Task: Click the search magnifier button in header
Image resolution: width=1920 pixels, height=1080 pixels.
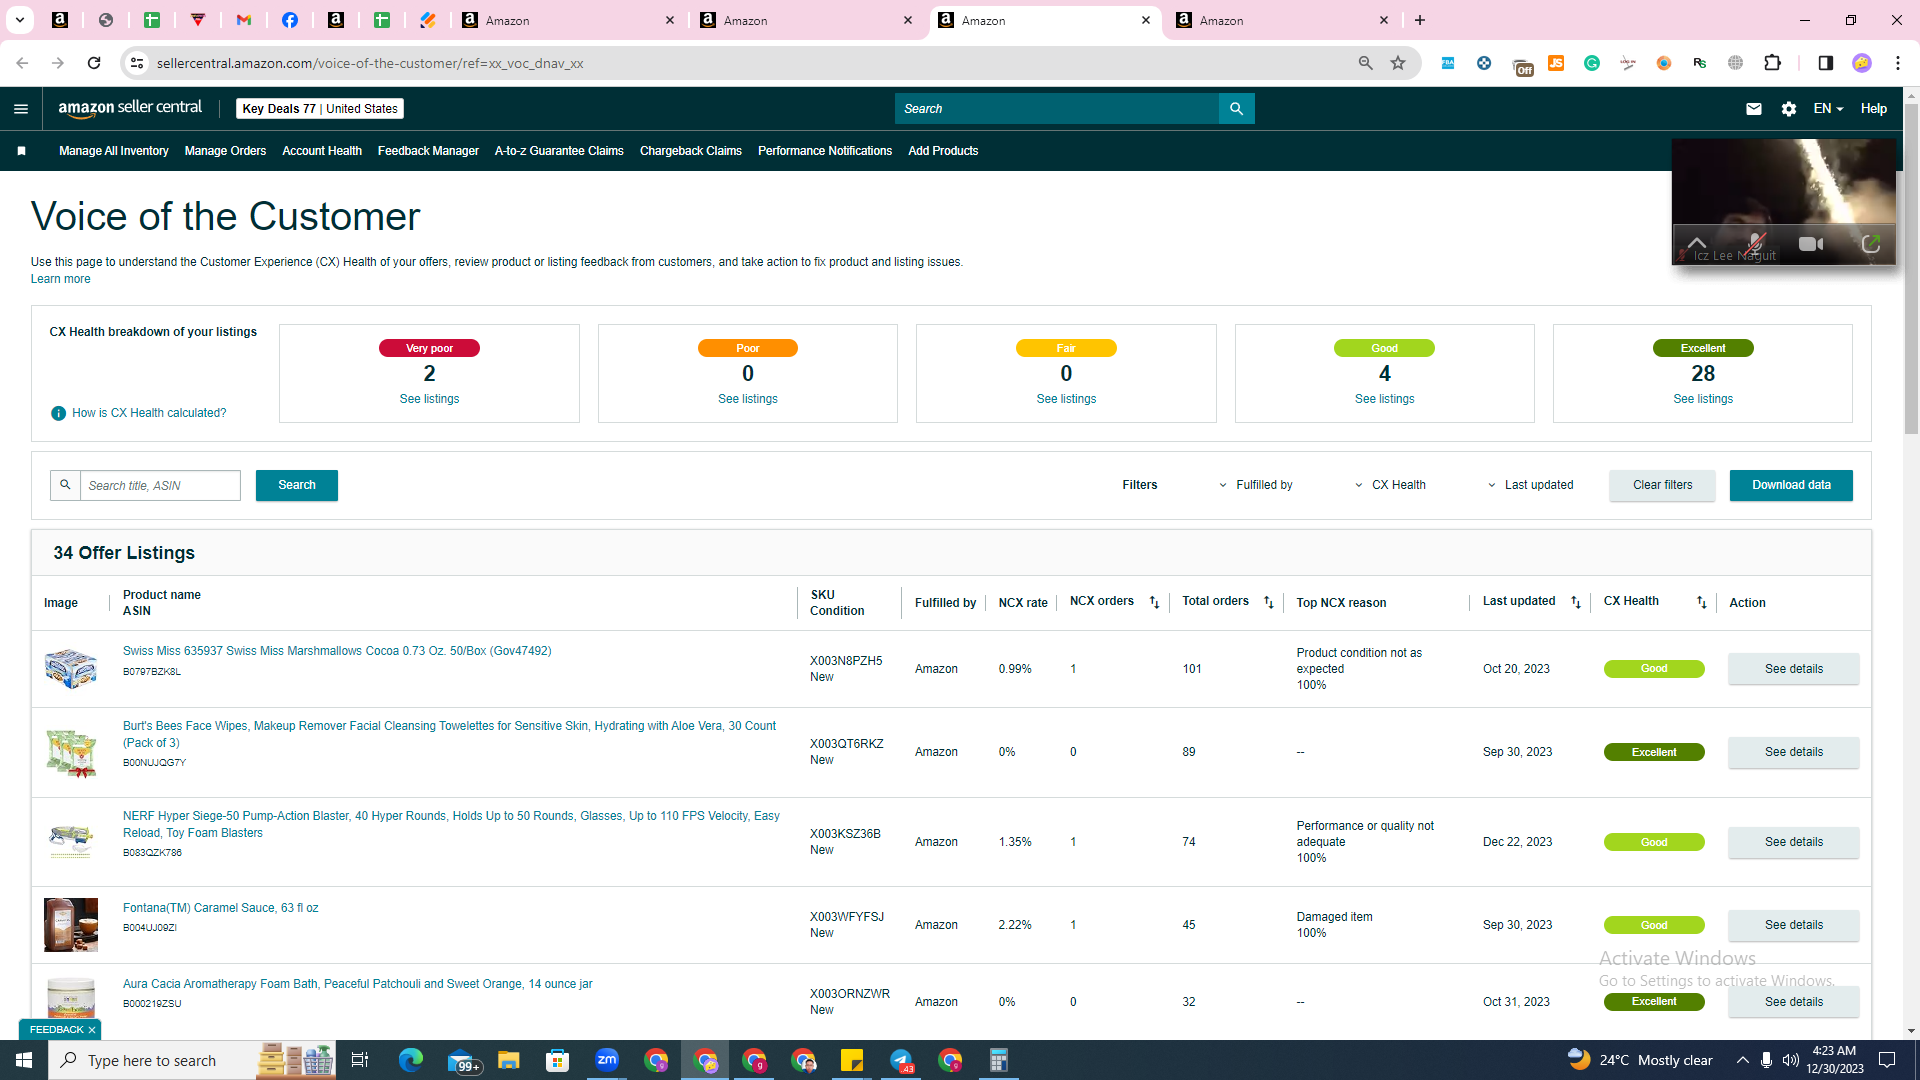Action: pyautogui.click(x=1237, y=109)
